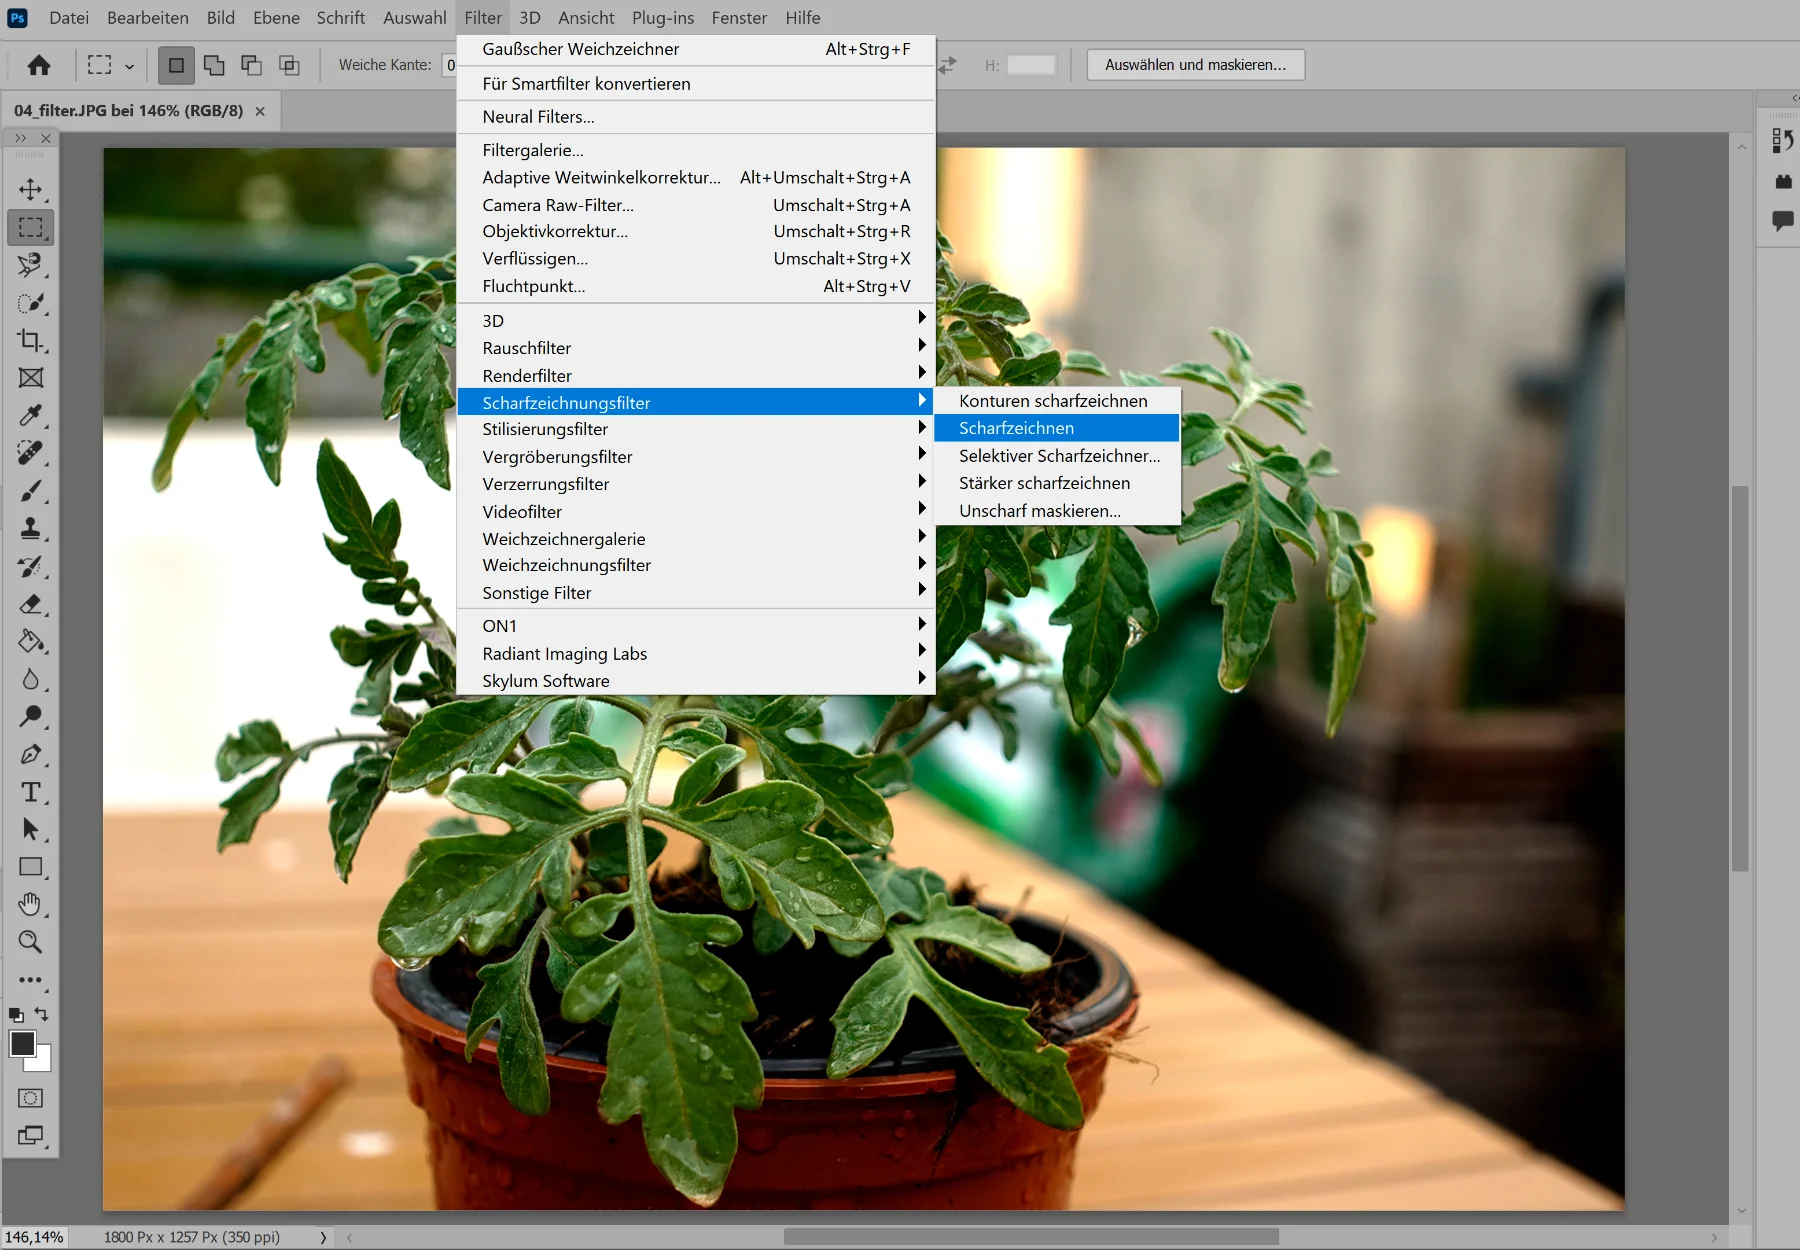Select the History Brush tool

[x=31, y=566]
